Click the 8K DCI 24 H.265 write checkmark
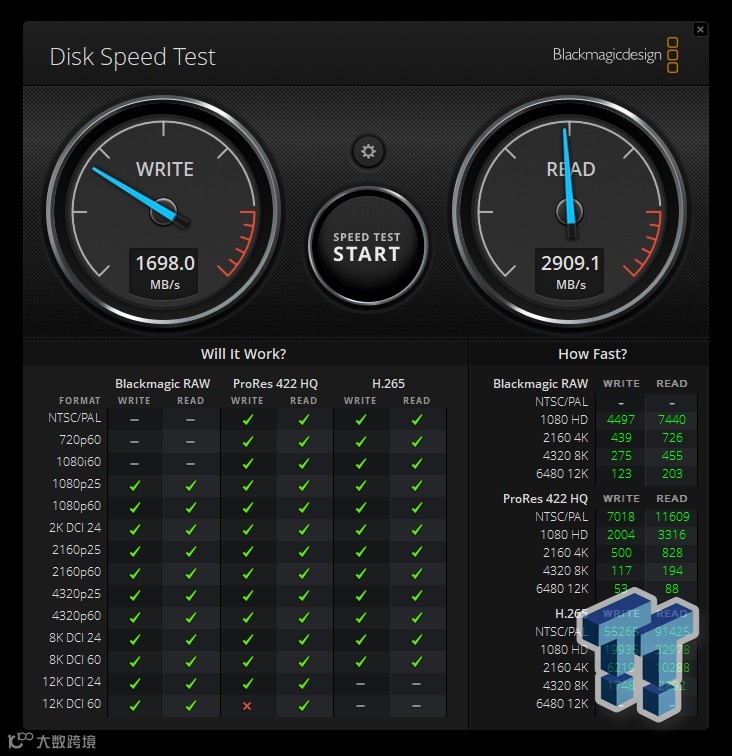 click(360, 639)
